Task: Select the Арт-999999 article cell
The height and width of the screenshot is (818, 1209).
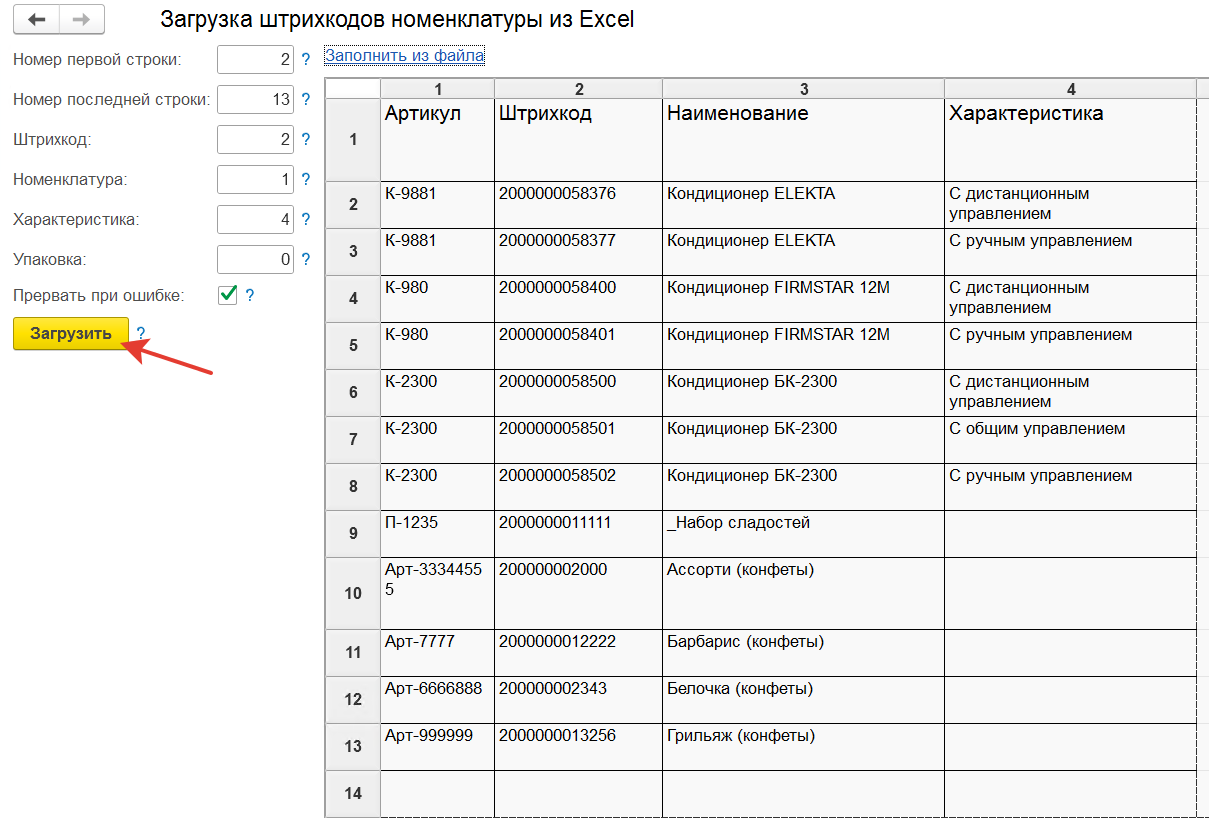Action: click(438, 747)
